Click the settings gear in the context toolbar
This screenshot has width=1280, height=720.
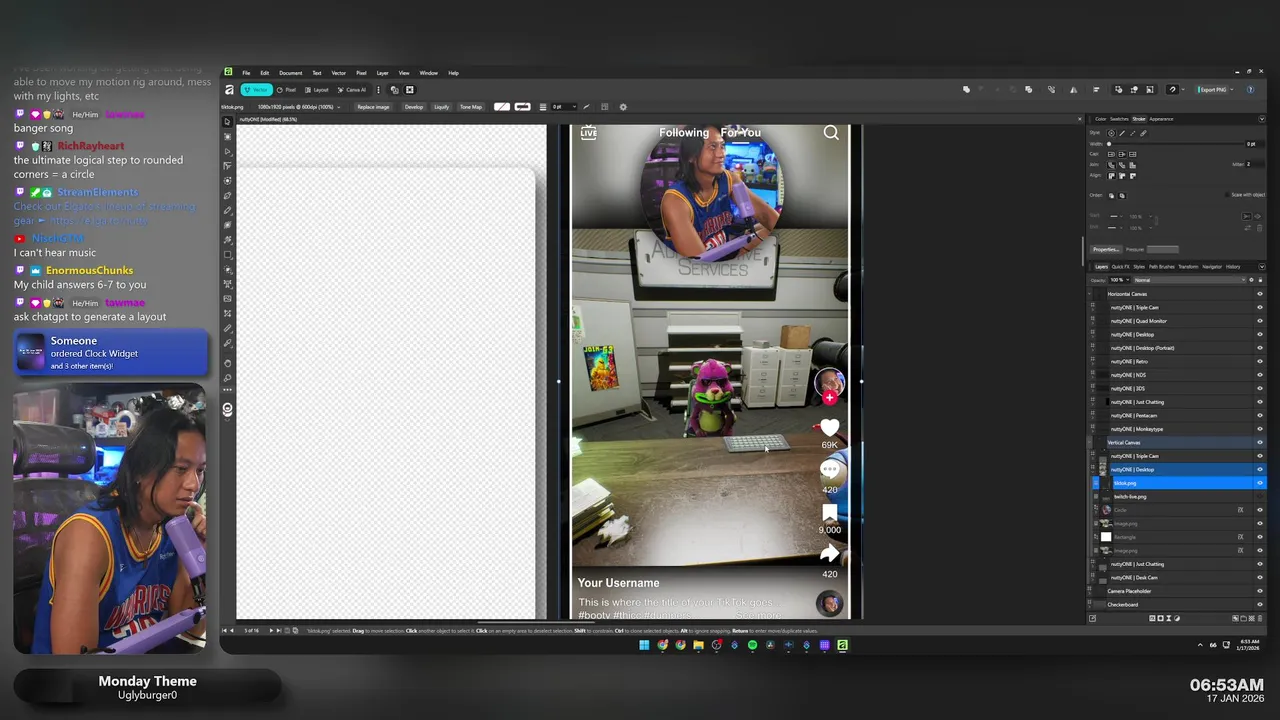point(623,107)
